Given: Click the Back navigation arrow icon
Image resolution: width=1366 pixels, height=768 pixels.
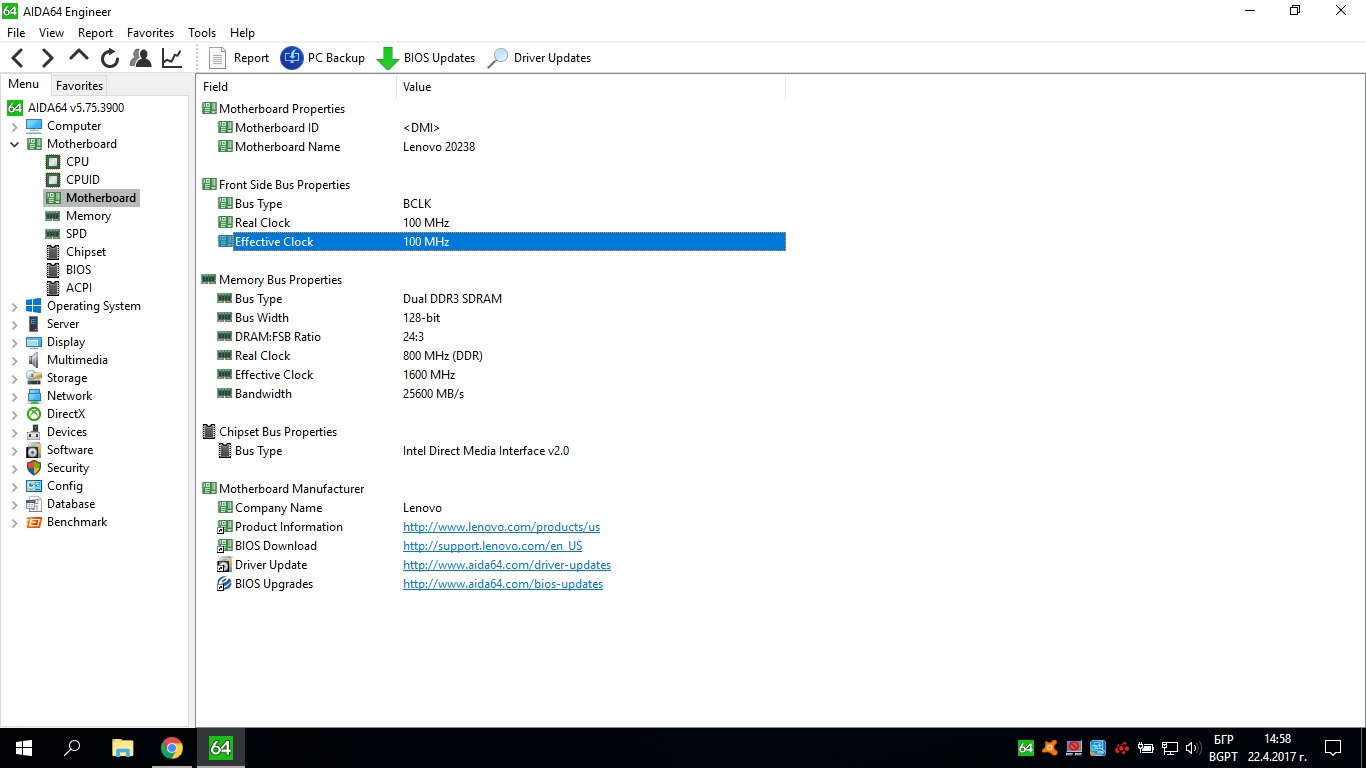Looking at the screenshot, I should (x=17, y=58).
